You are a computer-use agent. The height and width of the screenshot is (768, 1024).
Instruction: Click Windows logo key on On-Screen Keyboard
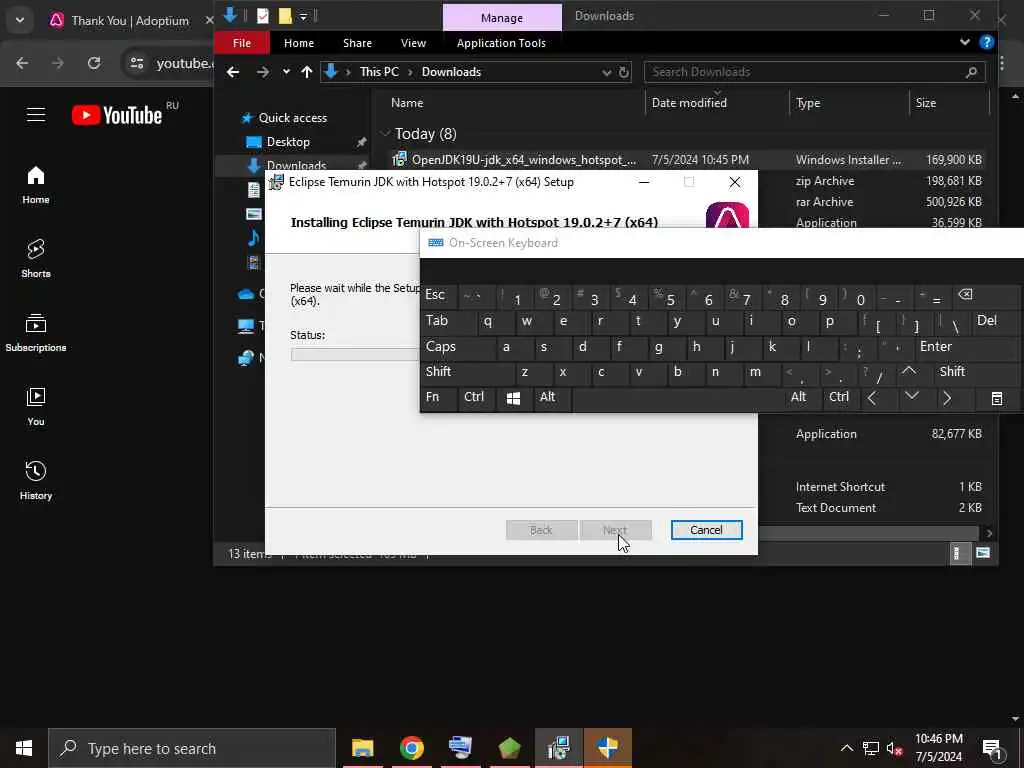(x=515, y=398)
